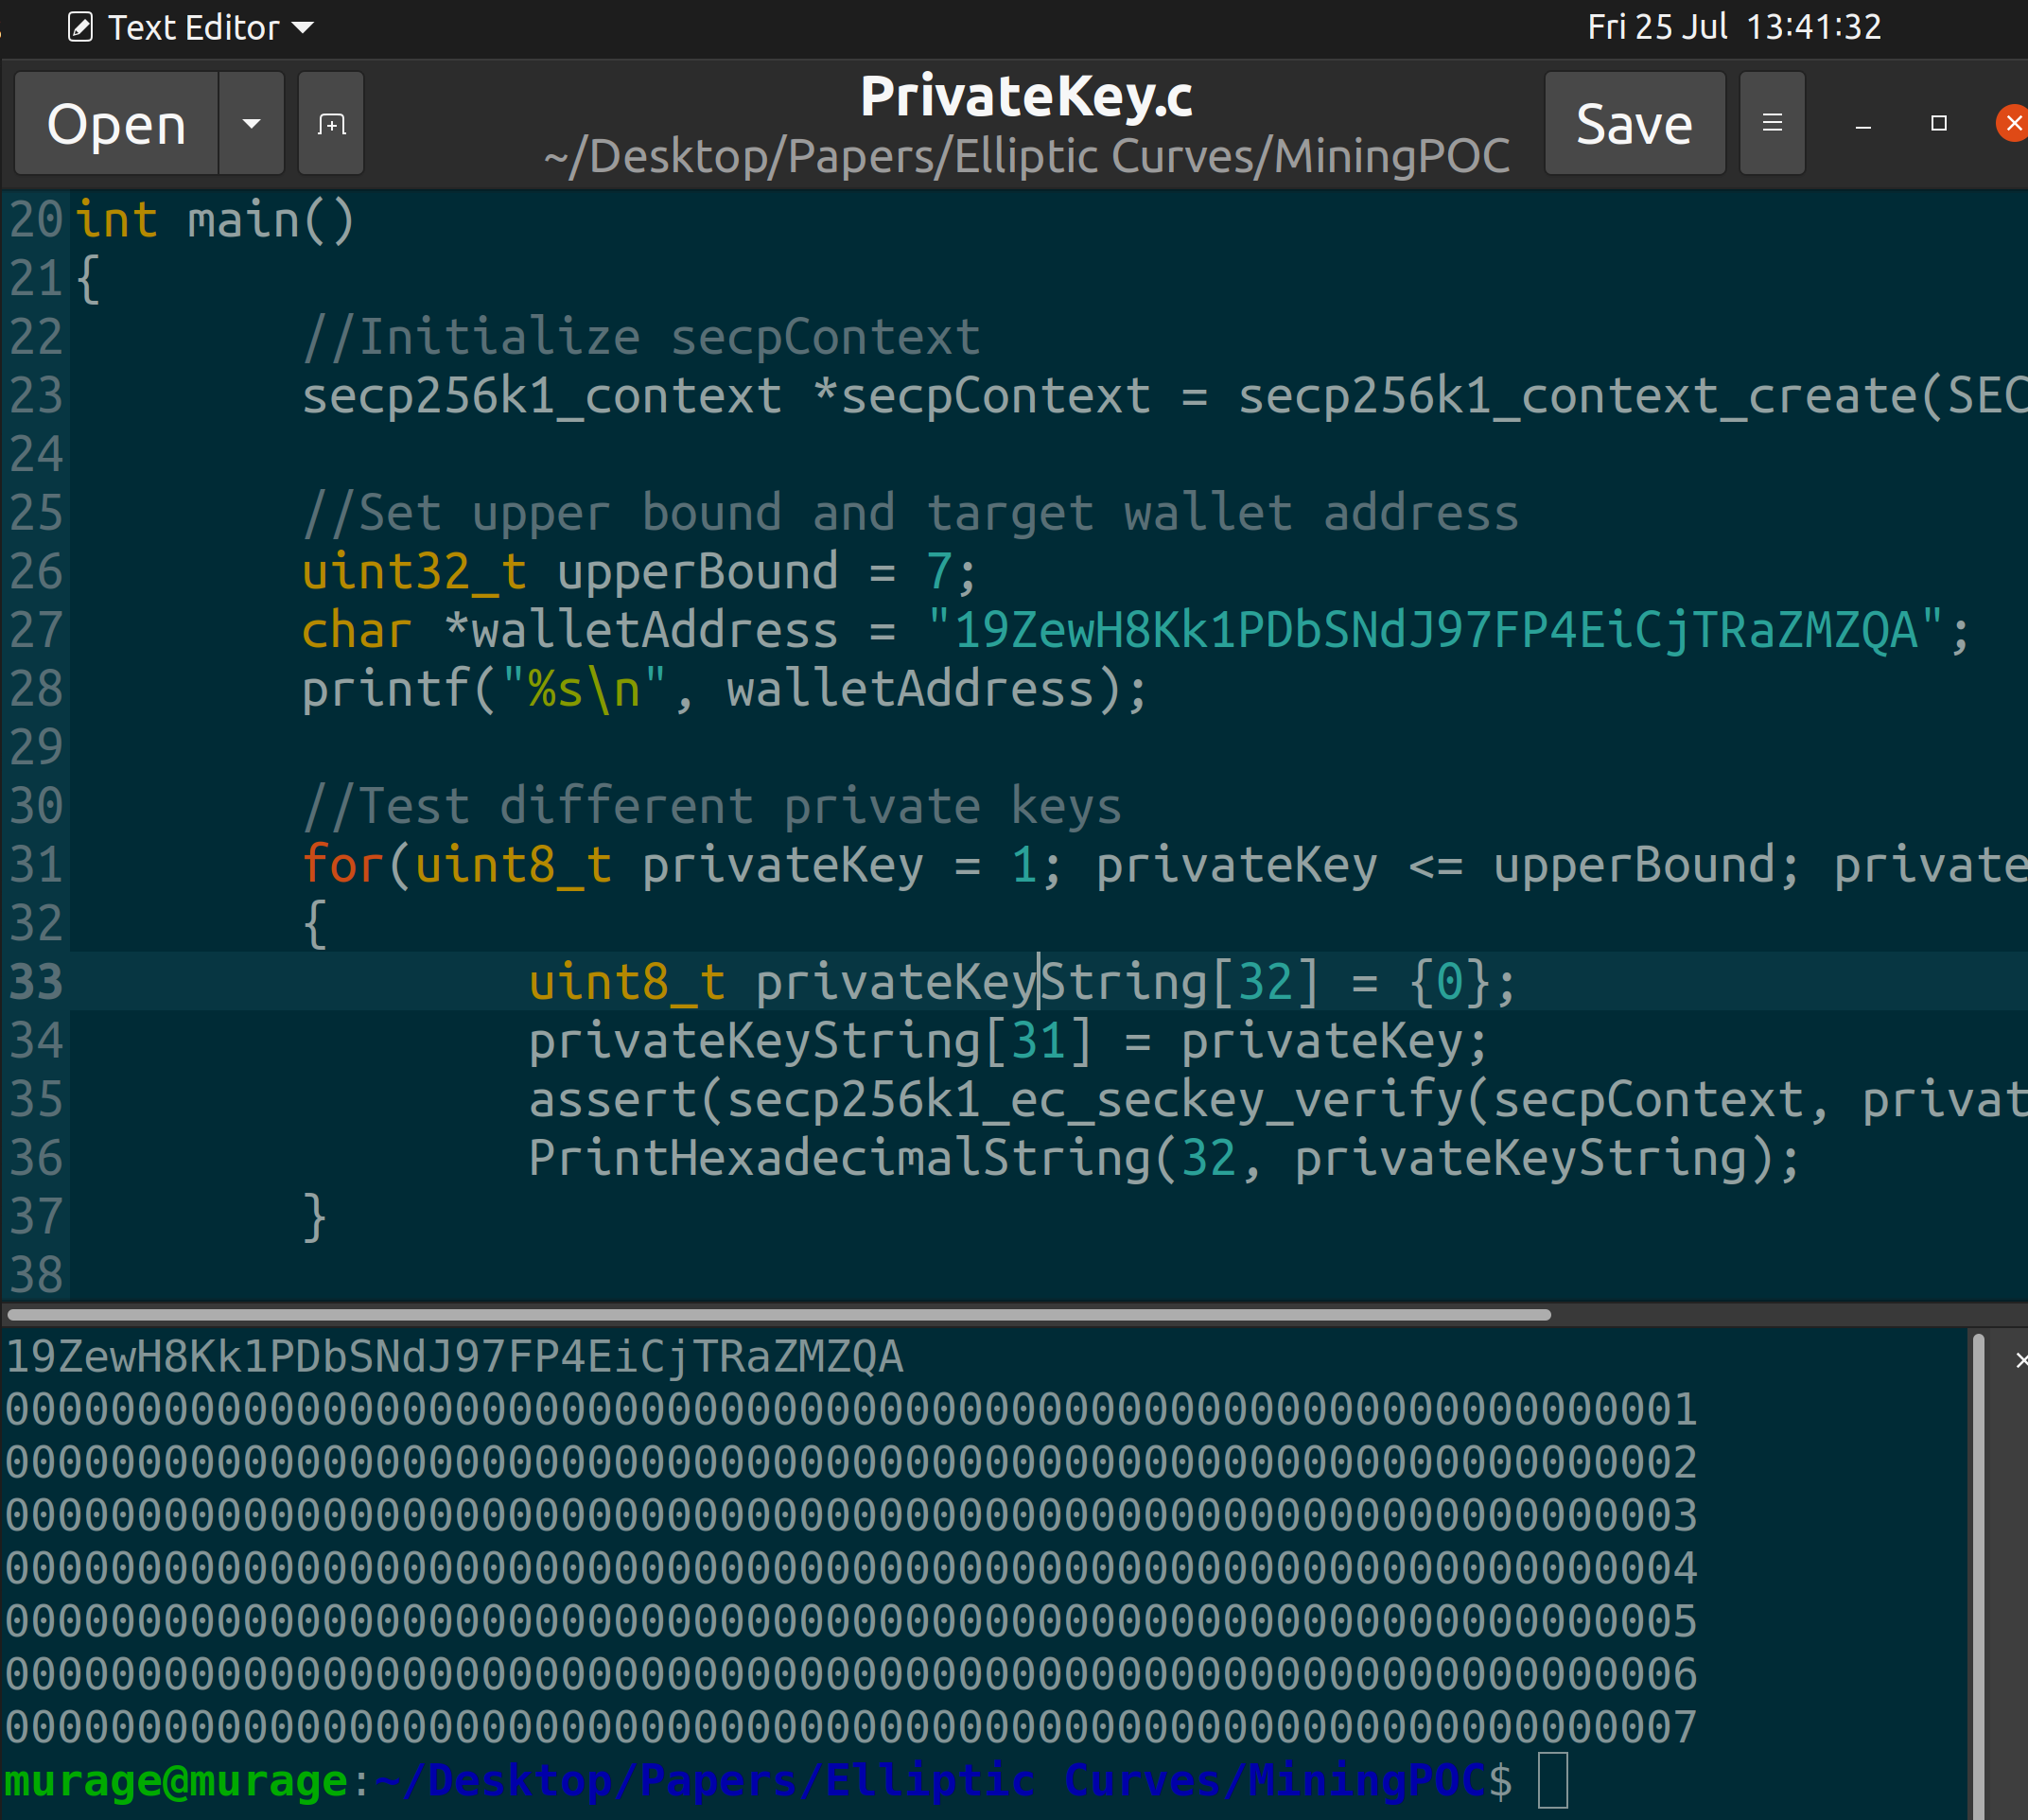Close the window with red button
Image resolution: width=2028 pixels, height=1820 pixels.
(x=2012, y=123)
